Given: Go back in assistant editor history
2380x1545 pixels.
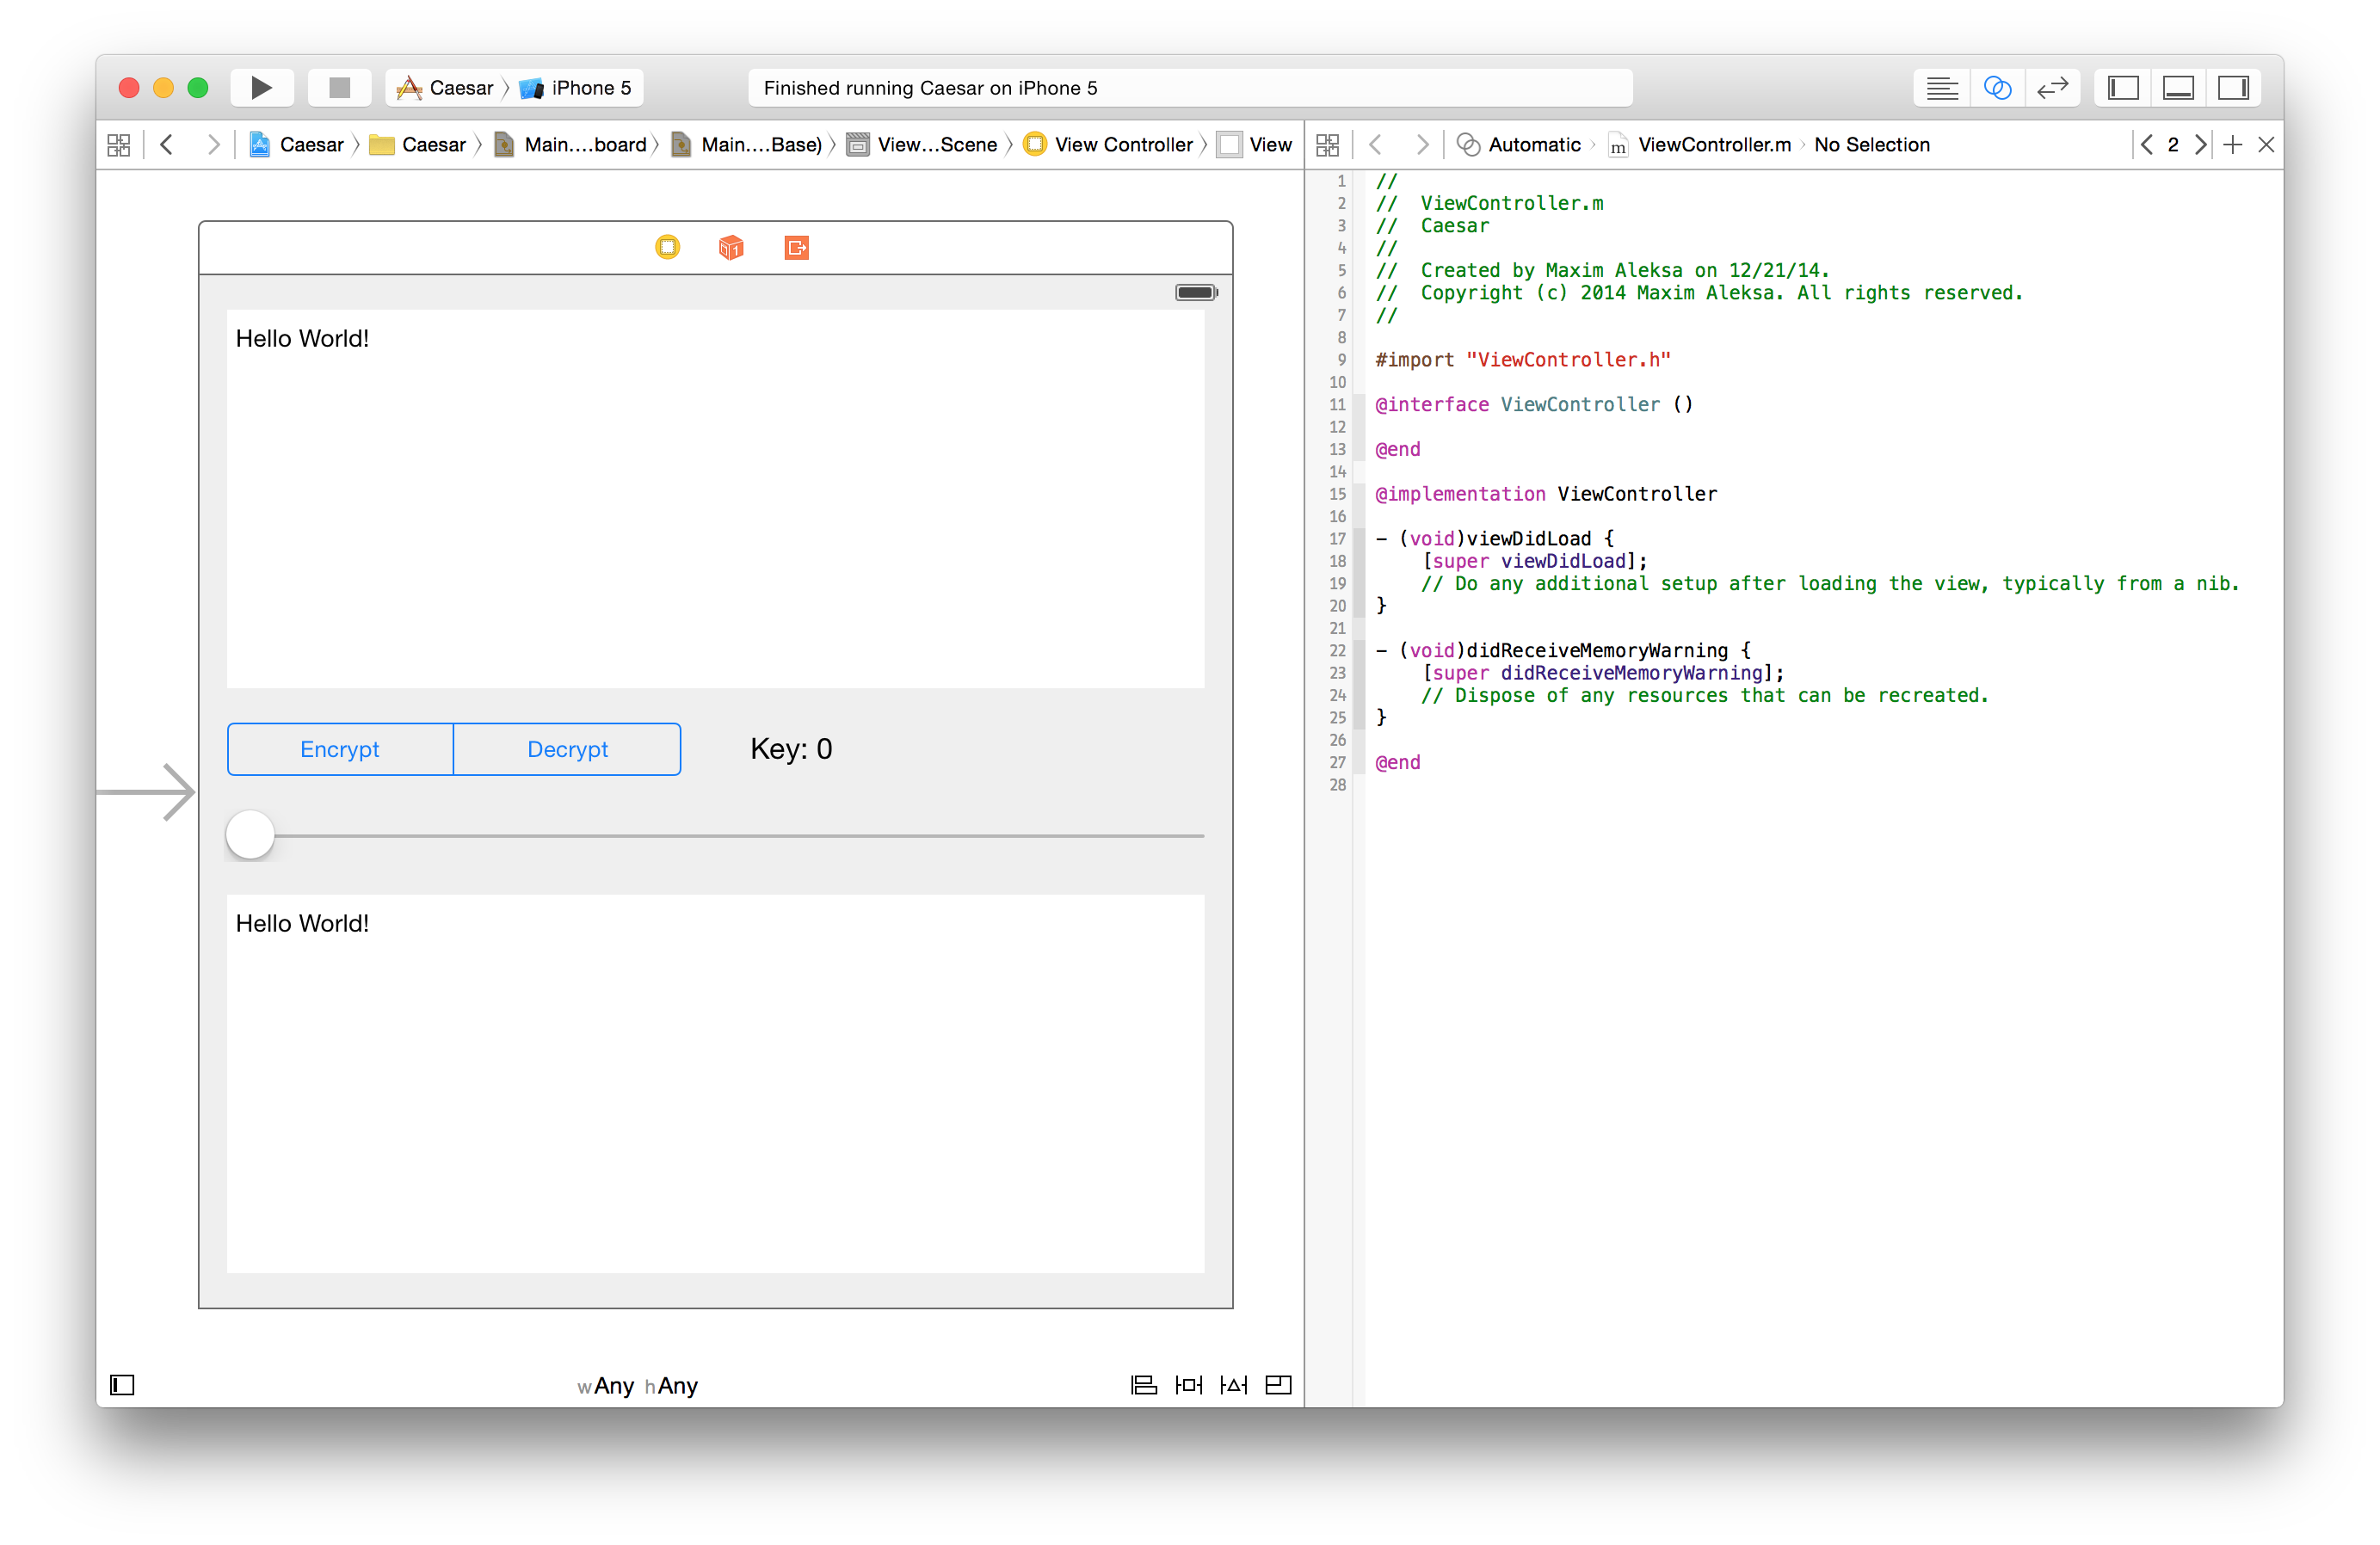Looking at the screenshot, I should coord(1376,145).
